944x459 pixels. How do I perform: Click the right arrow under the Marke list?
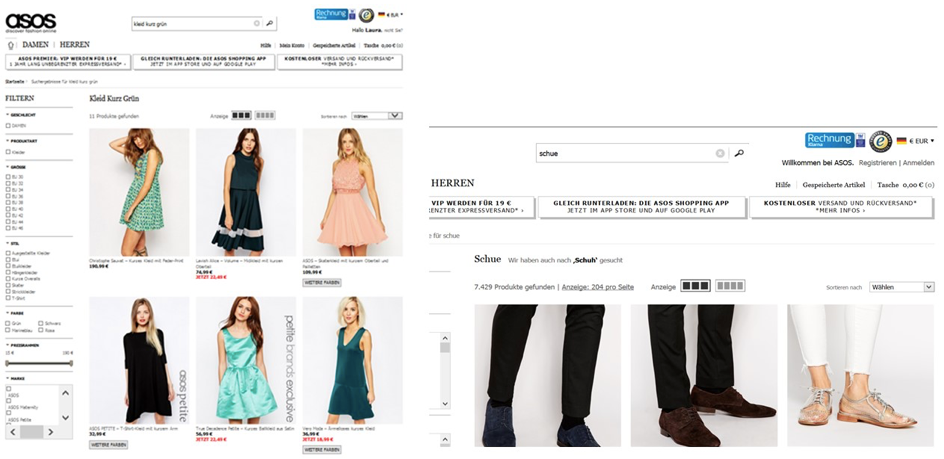click(51, 432)
